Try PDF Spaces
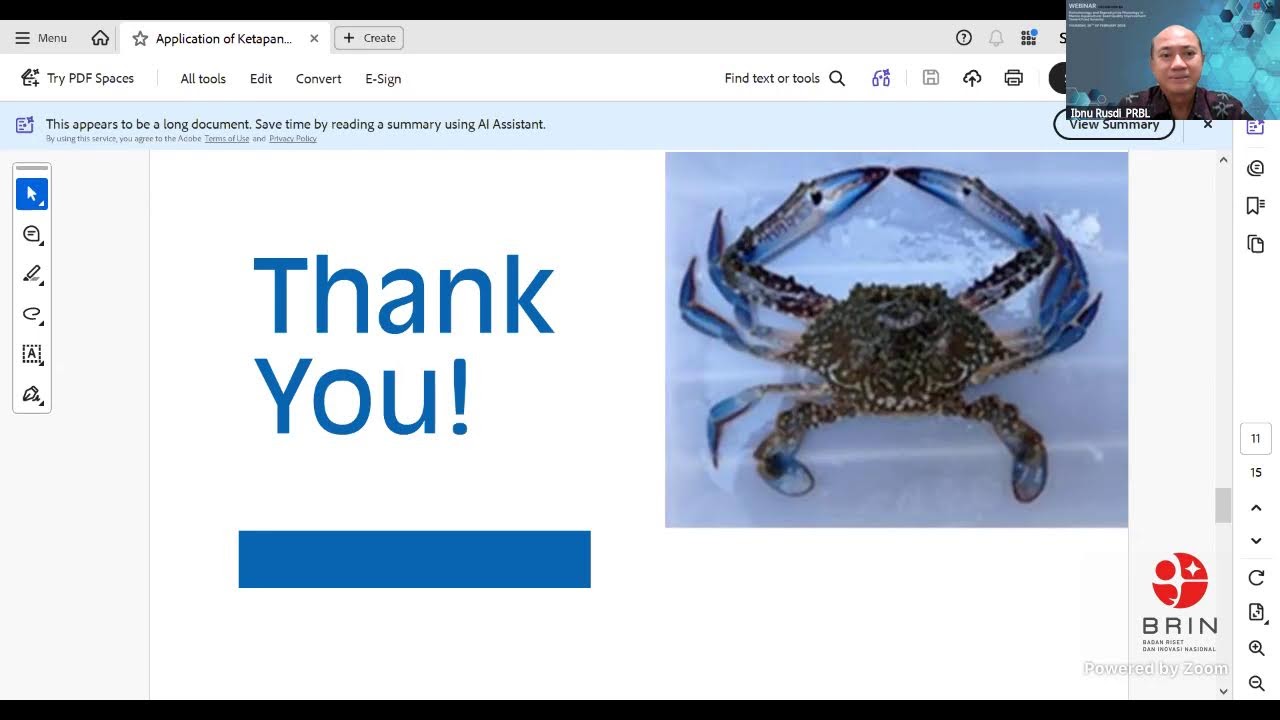This screenshot has height=720, width=1280. [x=77, y=78]
